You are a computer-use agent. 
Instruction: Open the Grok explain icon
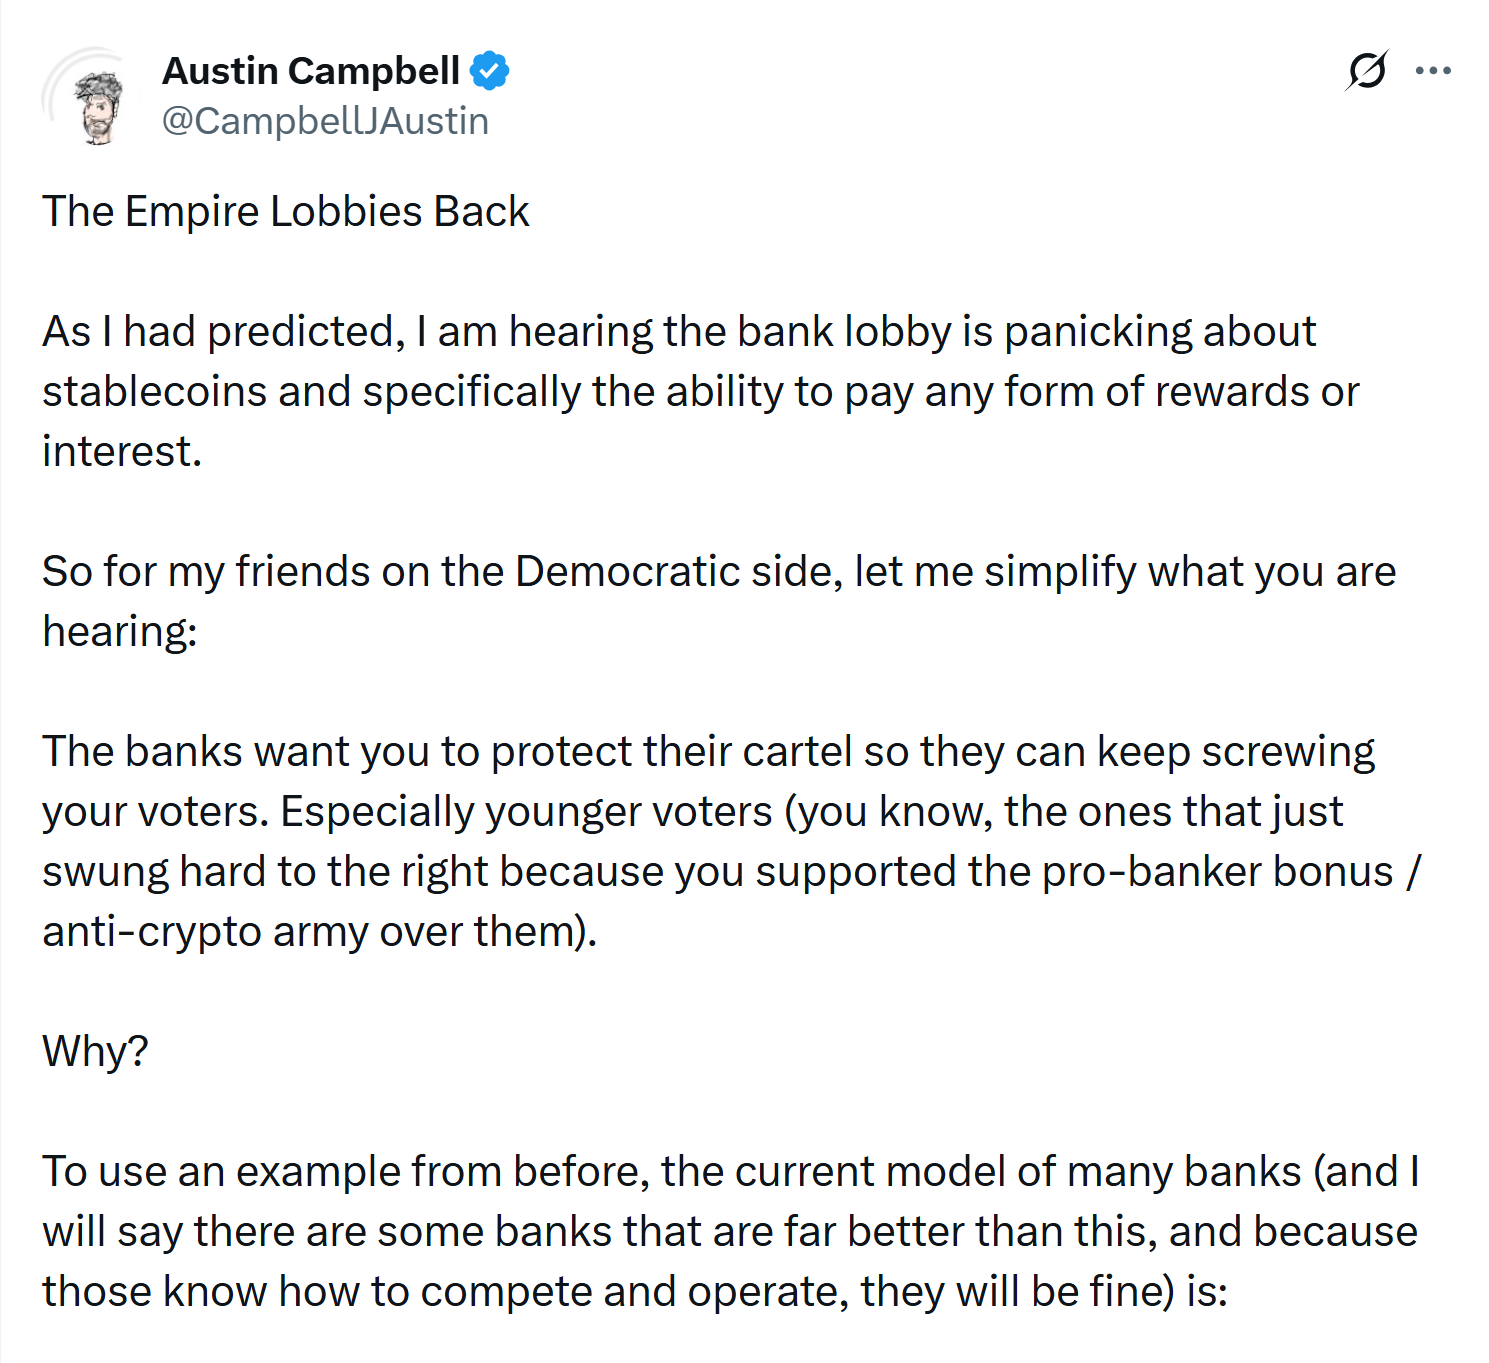click(x=1366, y=71)
